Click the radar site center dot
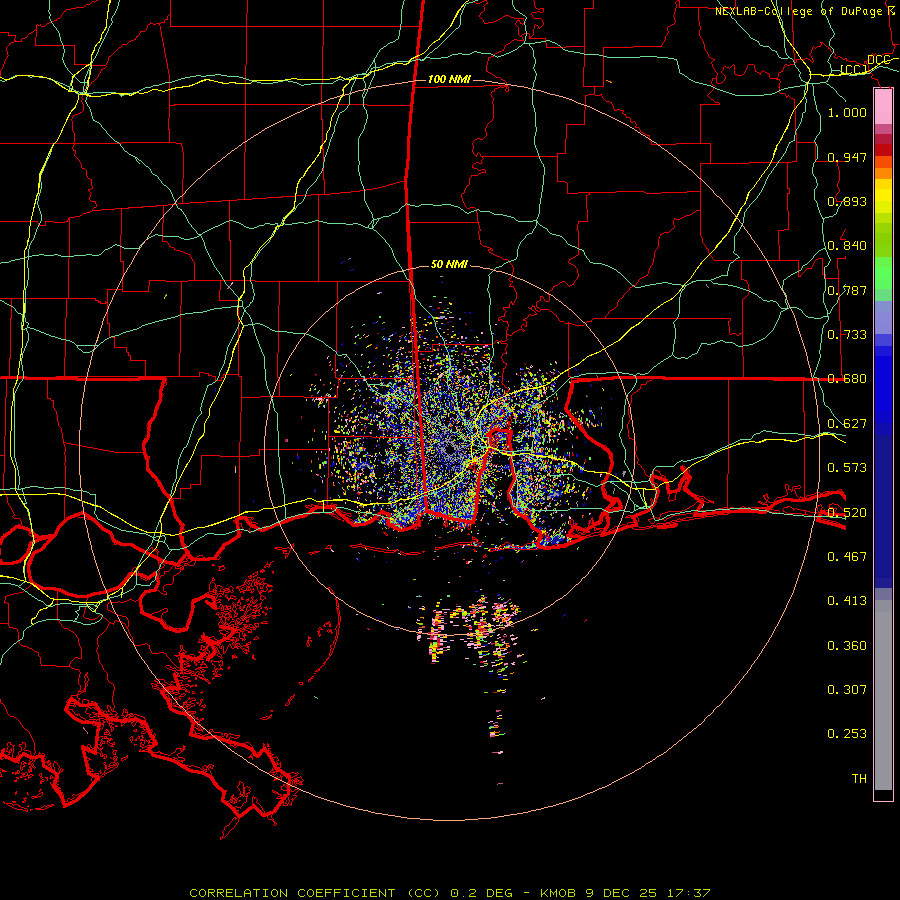This screenshot has height=900, width=900. coord(449,449)
